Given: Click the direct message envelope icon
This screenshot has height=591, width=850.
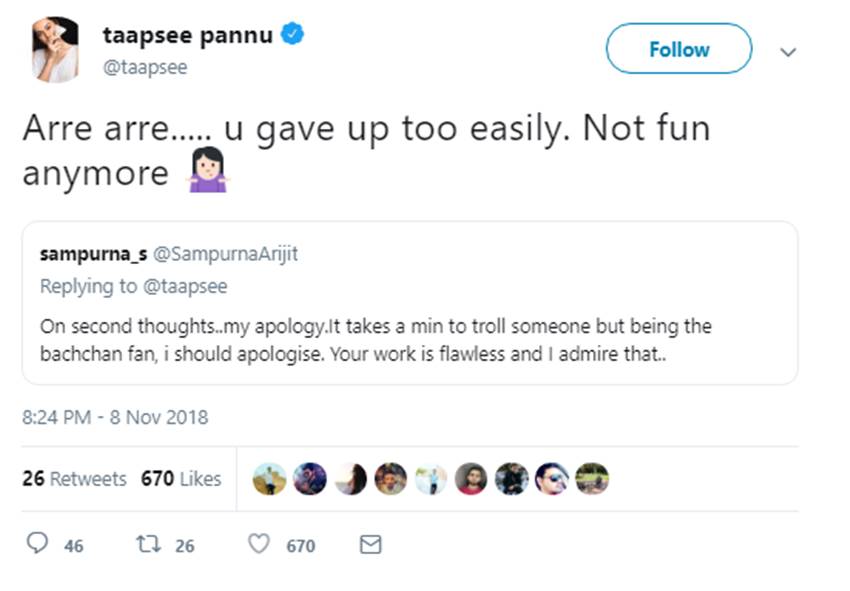Looking at the screenshot, I should pyautogui.click(x=370, y=544).
